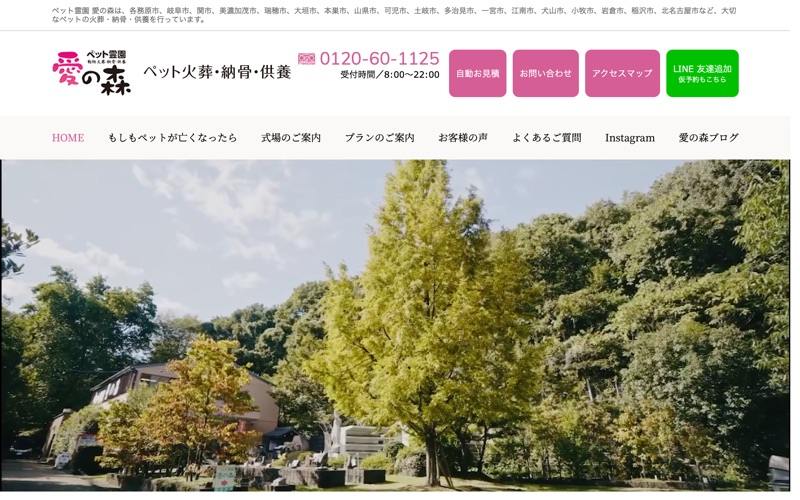Open もしもペットが亡くなったら menu
Screen dimensions: 800x500
point(172,138)
